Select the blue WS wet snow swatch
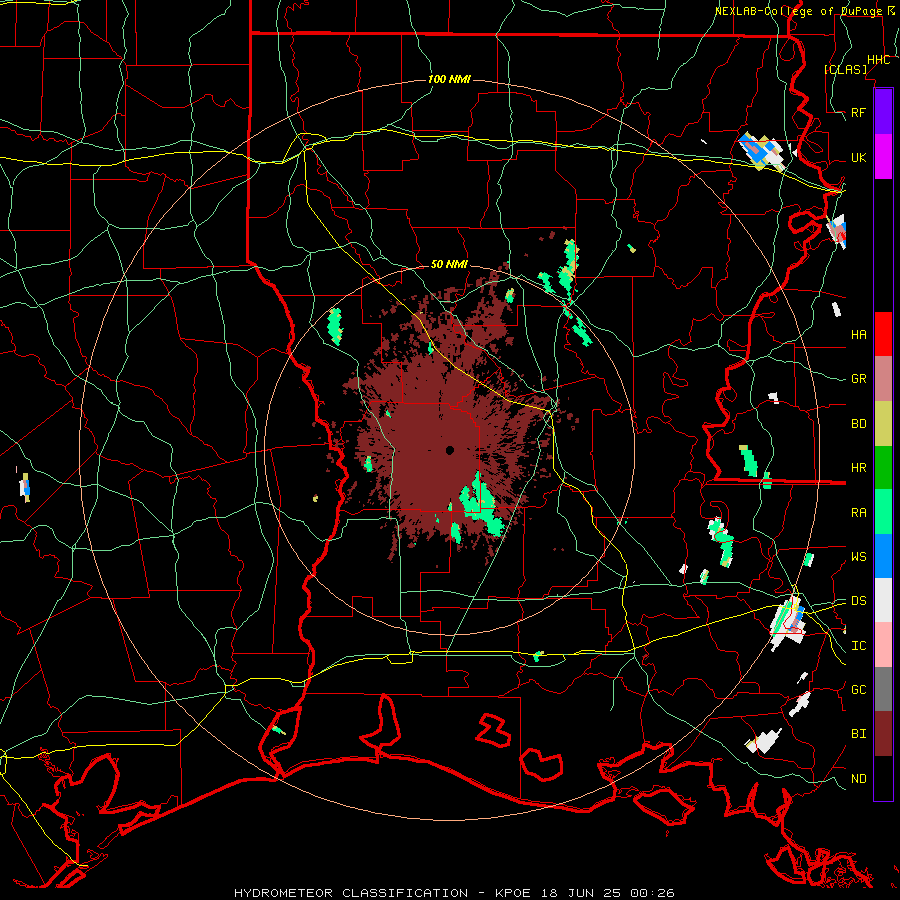Viewport: 900px width, 900px height. [883, 556]
